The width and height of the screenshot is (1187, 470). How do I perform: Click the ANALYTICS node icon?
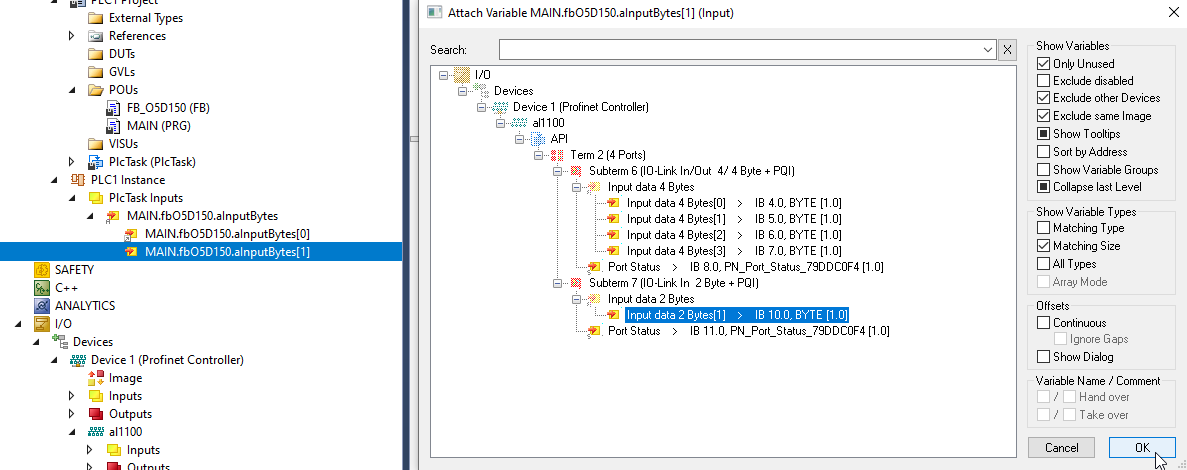tap(42, 306)
